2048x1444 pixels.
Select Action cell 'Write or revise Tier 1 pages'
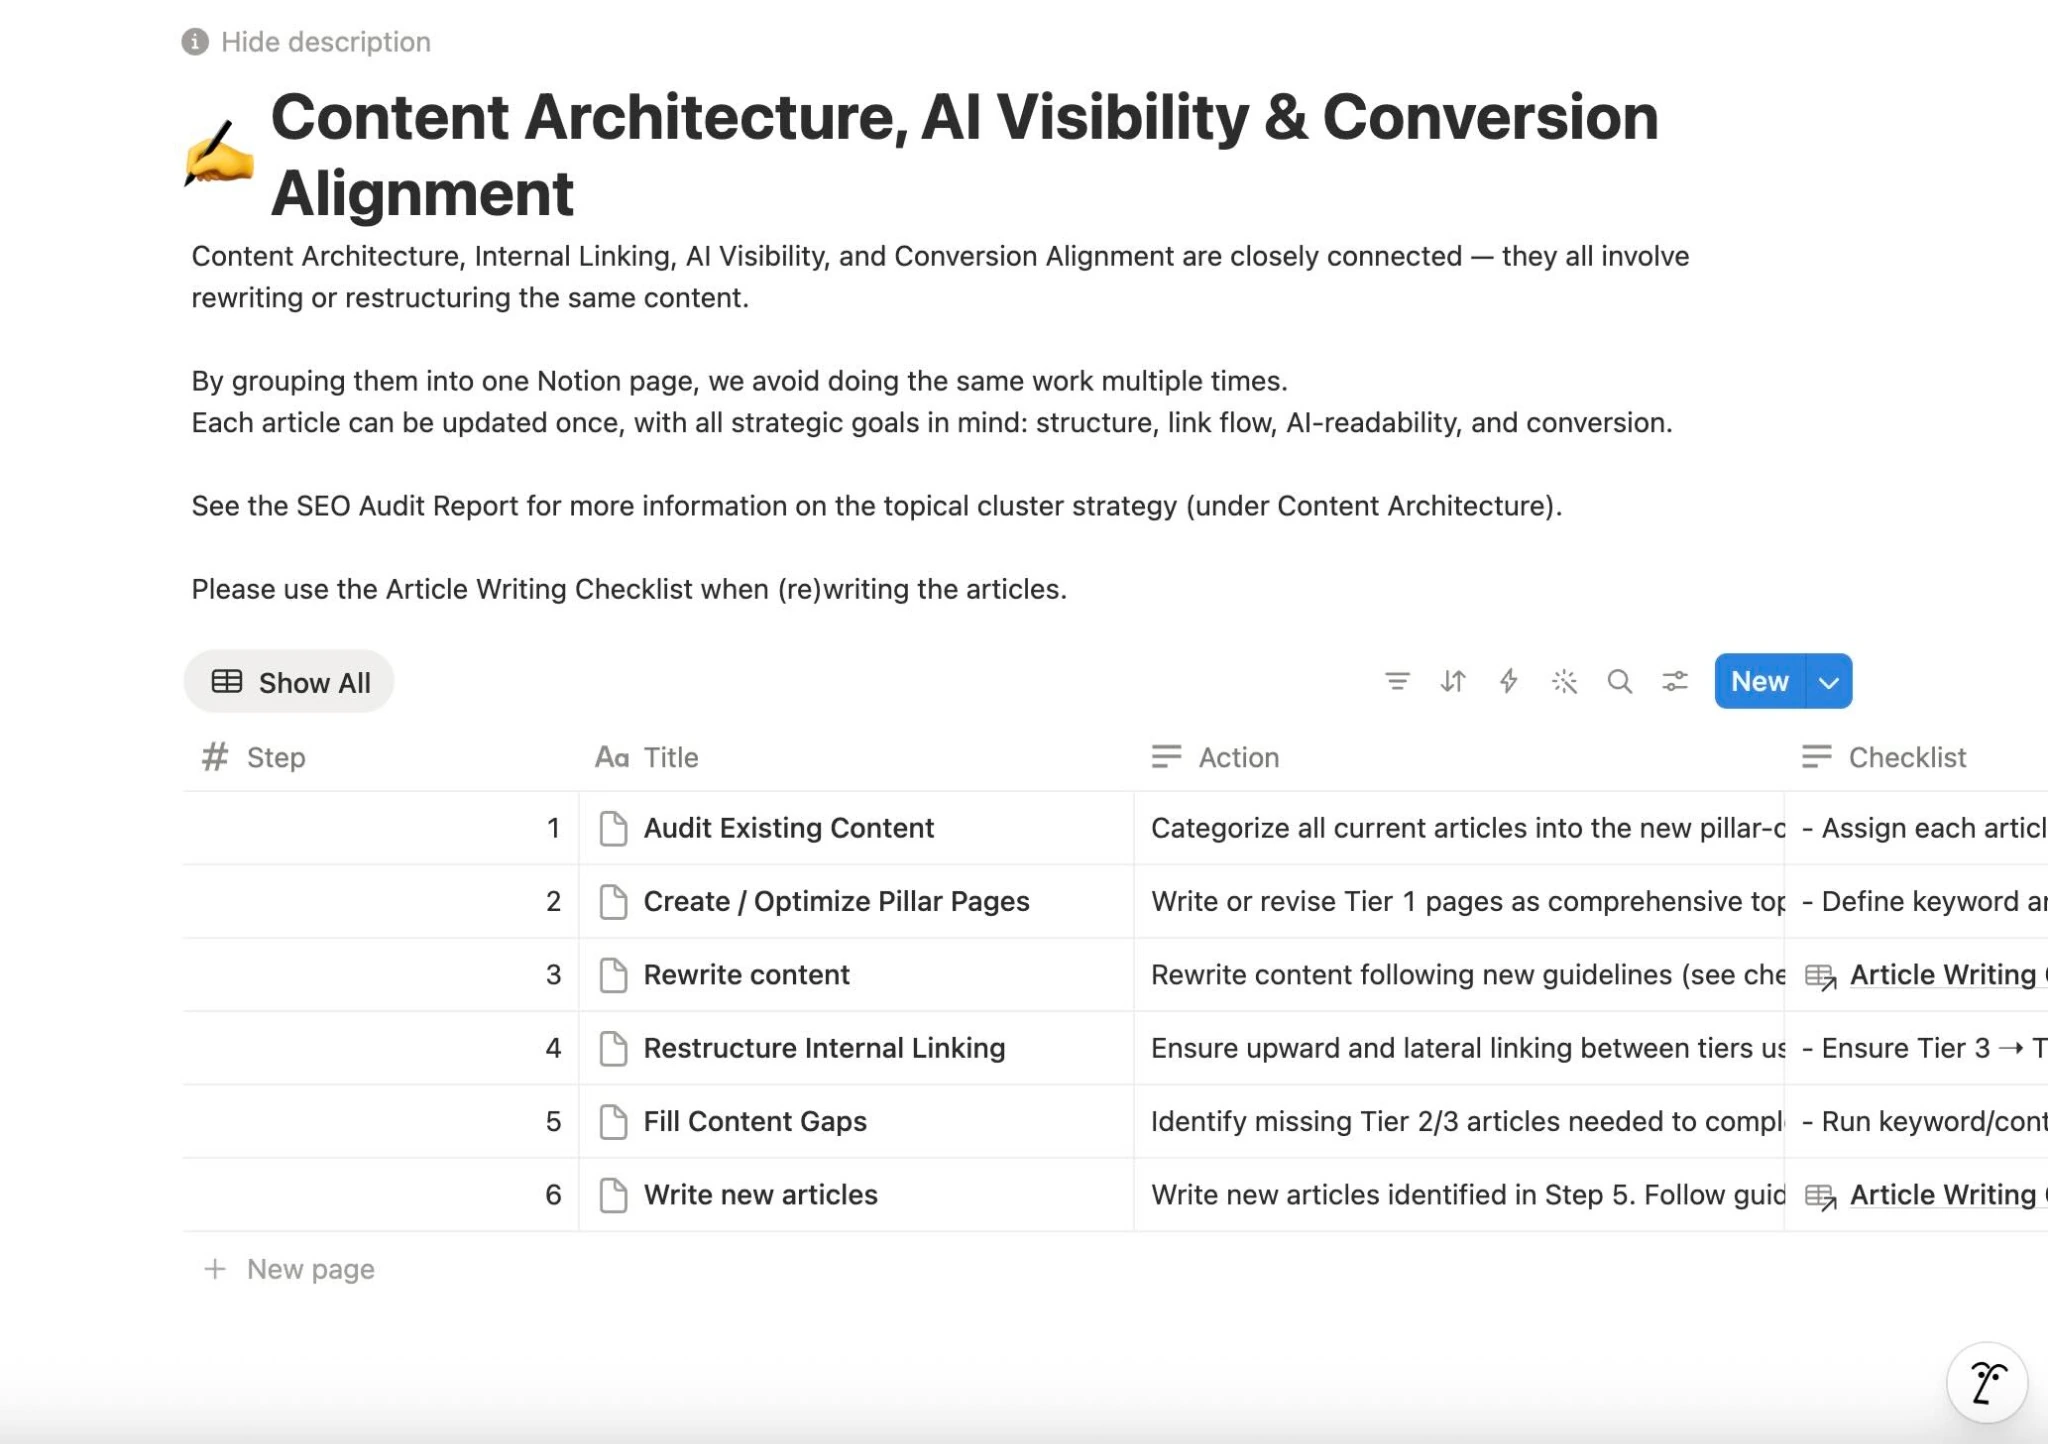(1459, 901)
